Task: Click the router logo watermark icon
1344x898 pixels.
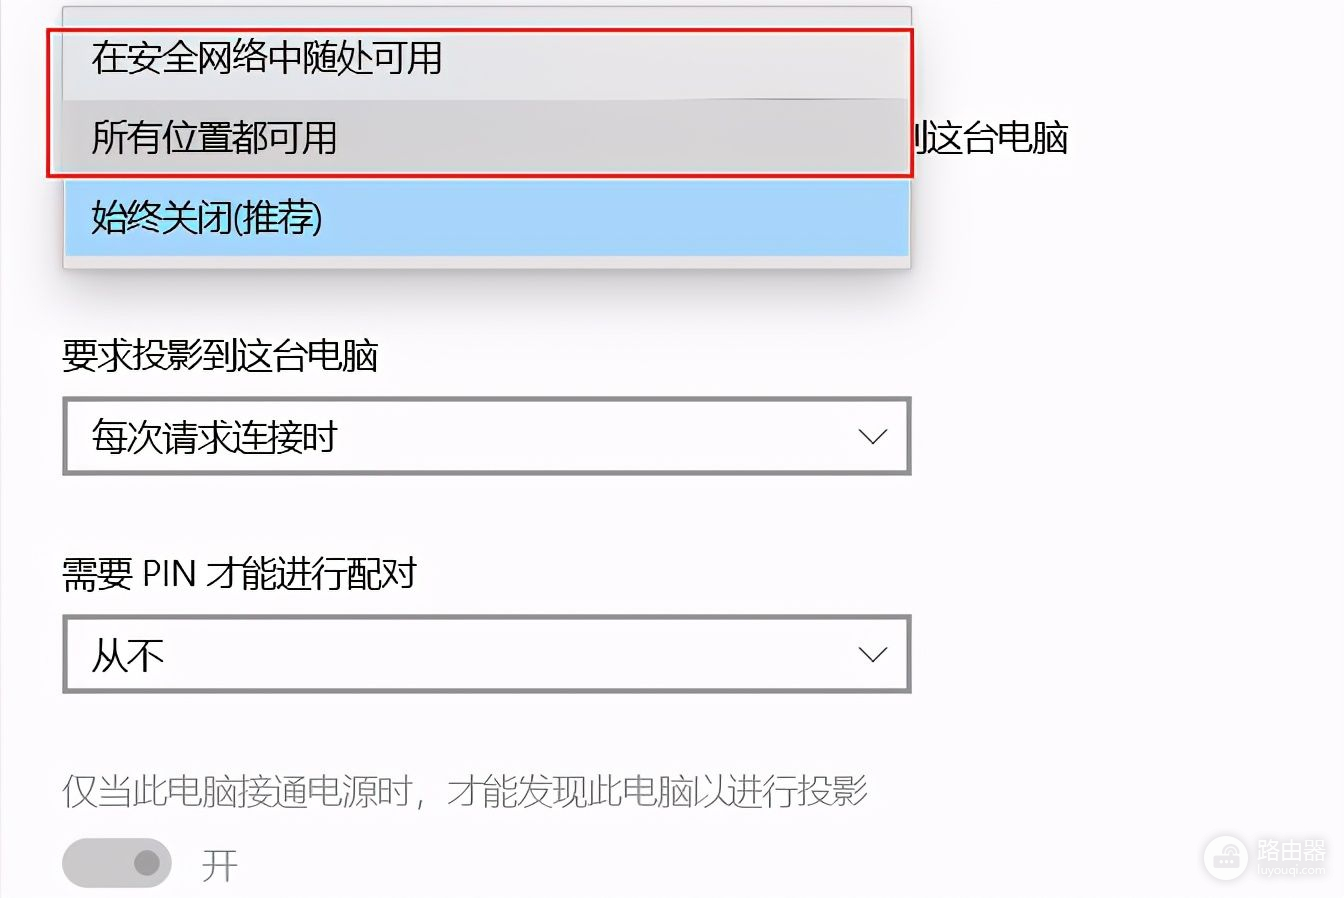Action: tap(1226, 856)
